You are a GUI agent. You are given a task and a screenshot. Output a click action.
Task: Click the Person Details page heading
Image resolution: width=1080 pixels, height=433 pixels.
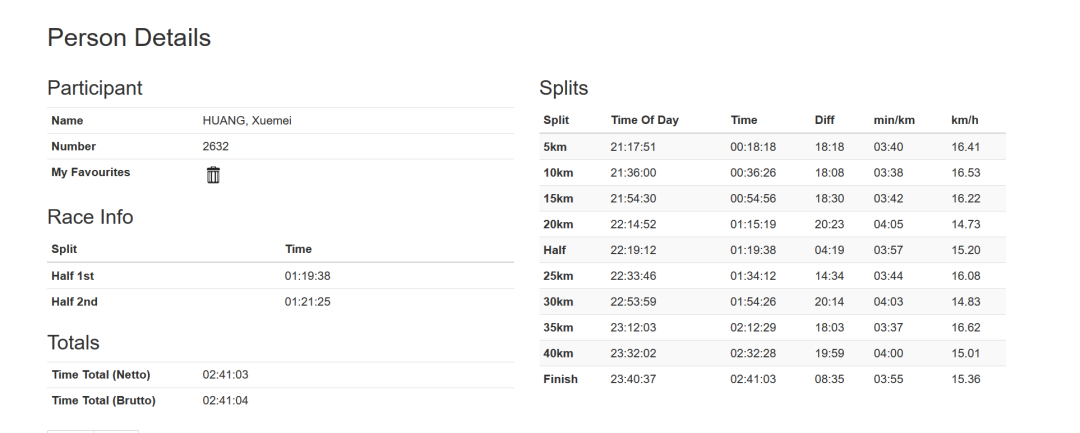coord(129,37)
